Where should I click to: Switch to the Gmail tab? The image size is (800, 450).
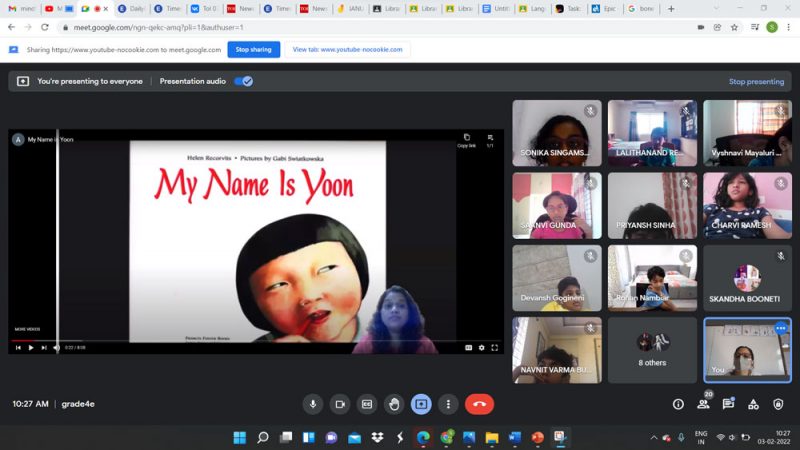pyautogui.click(x=21, y=9)
